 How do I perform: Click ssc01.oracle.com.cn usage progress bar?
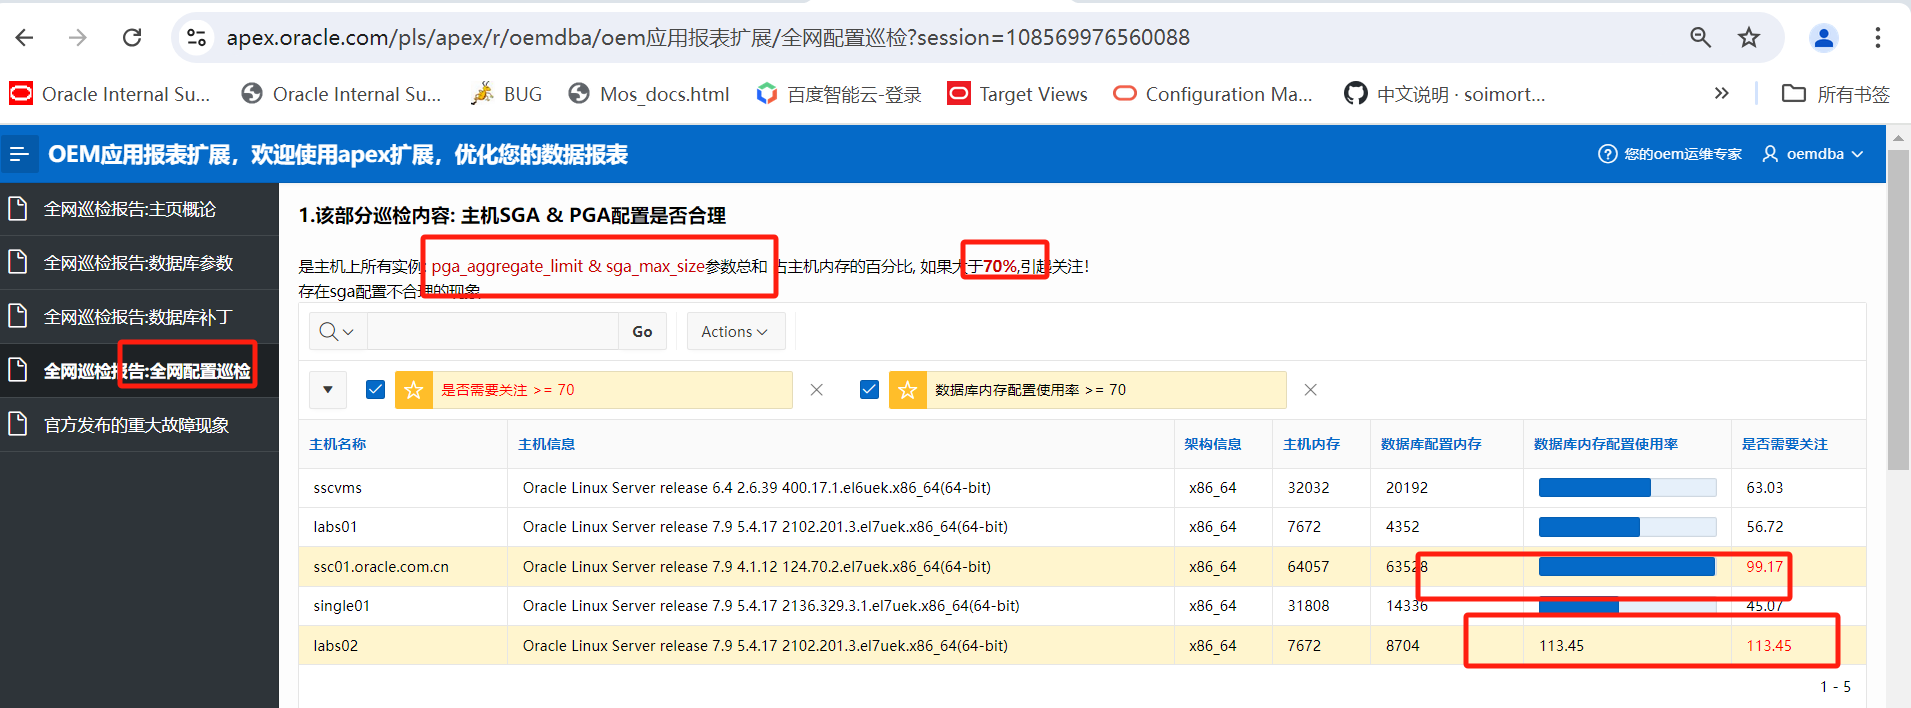[1627, 567]
